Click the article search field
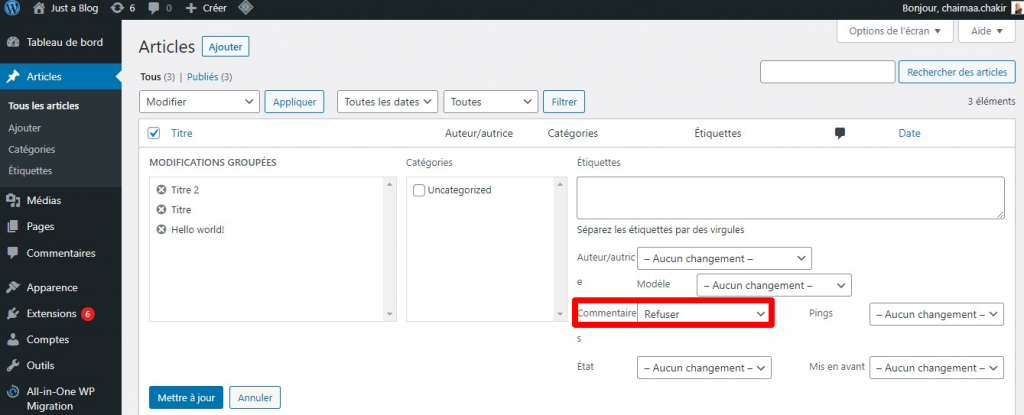This screenshot has height=415, width=1024. point(827,72)
